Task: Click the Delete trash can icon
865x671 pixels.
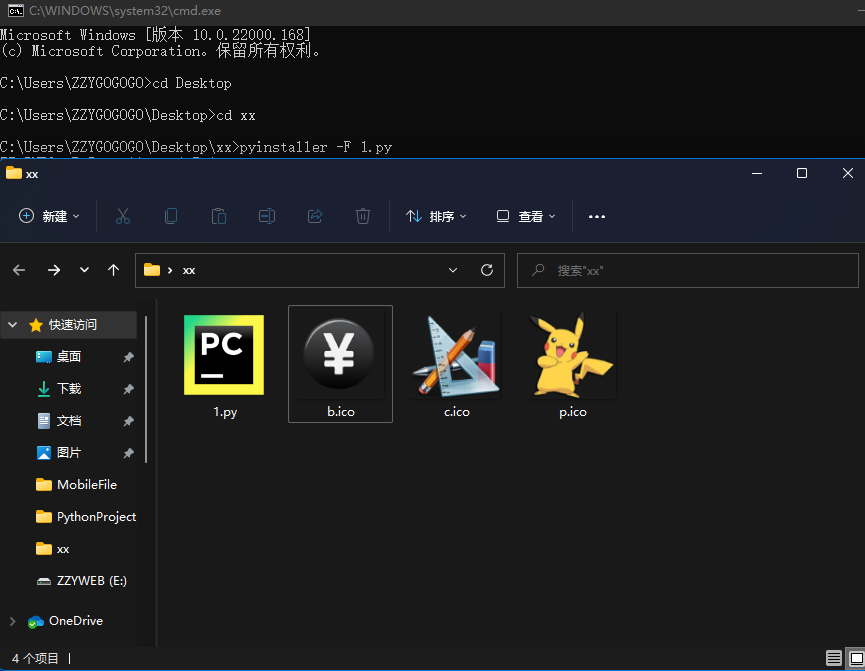Action: [x=362, y=216]
